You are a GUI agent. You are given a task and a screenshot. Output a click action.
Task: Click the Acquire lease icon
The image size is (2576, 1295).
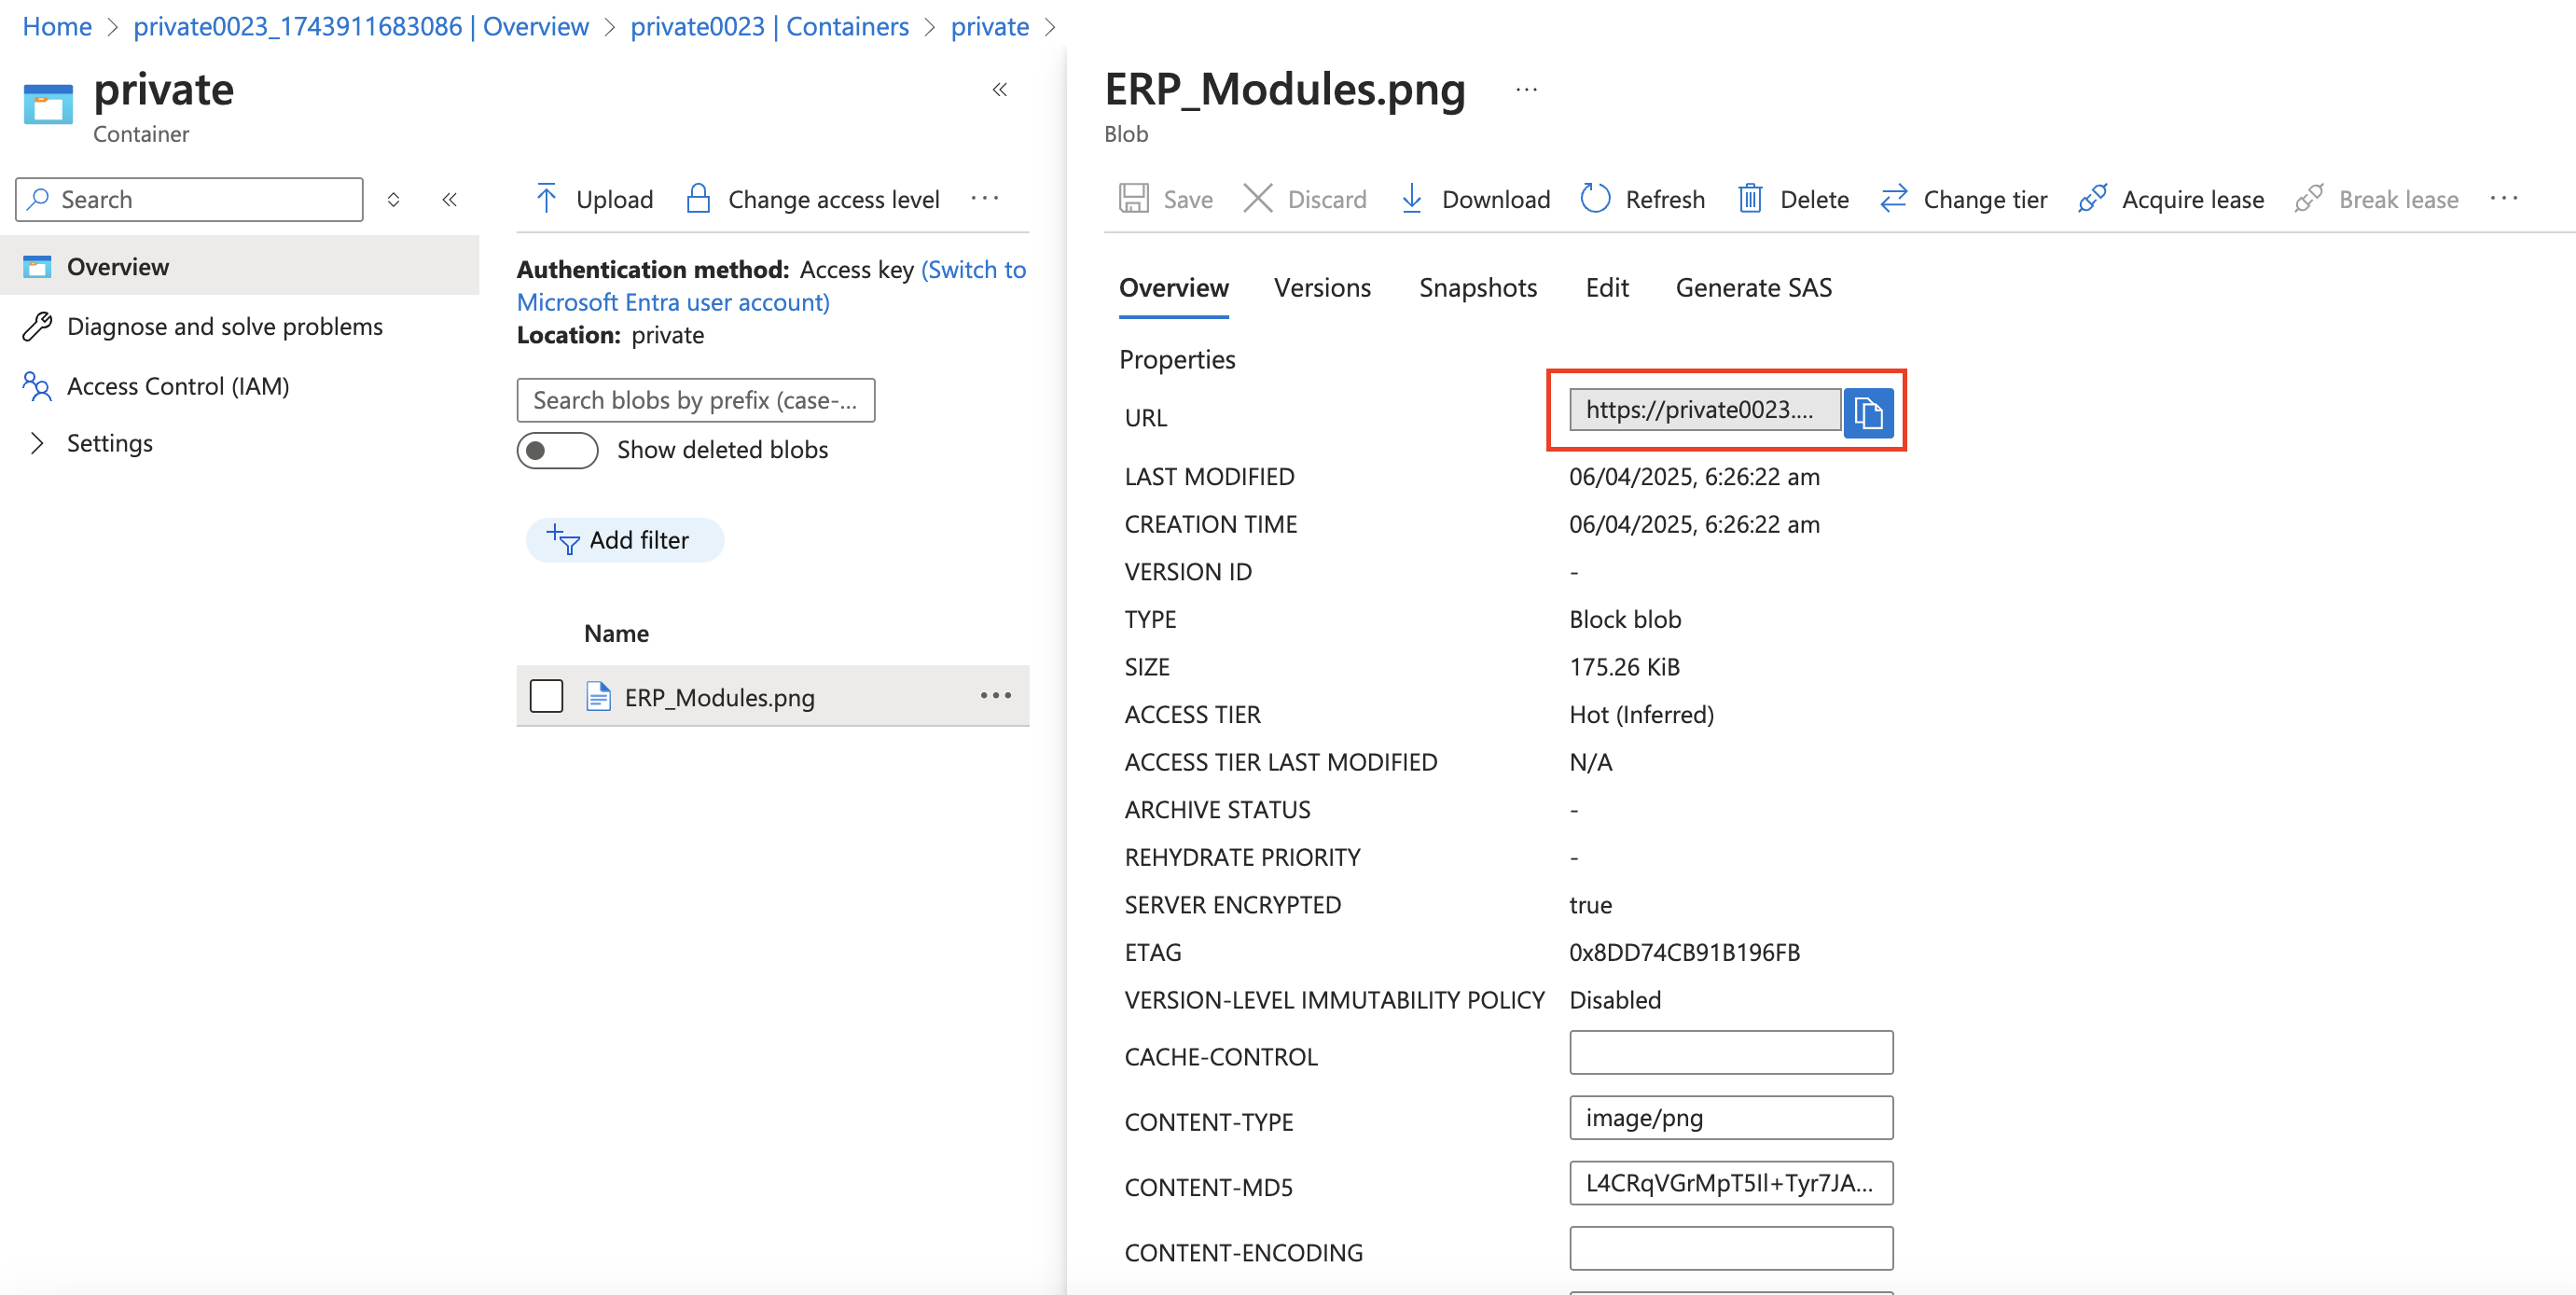(x=2091, y=199)
